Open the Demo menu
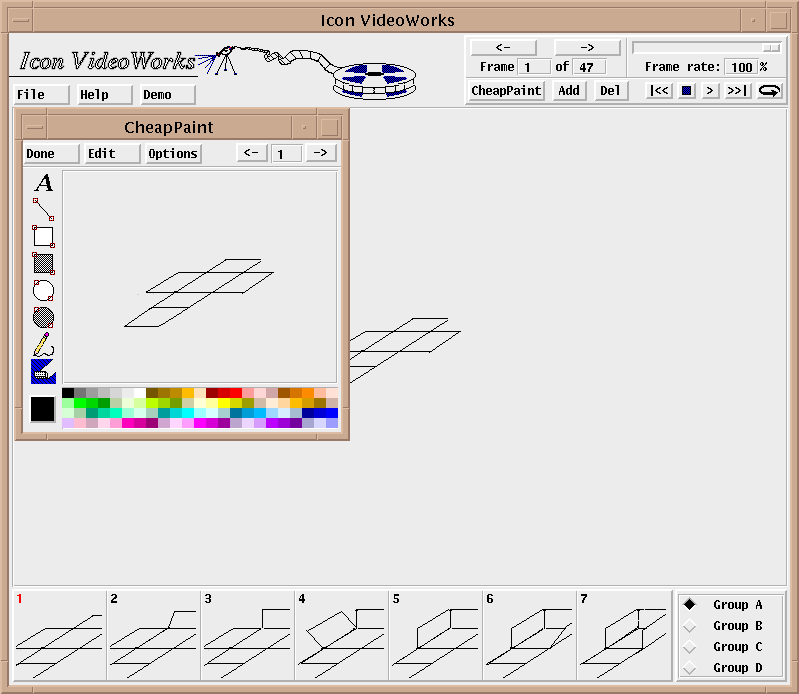Viewport: 799px width, 694px height. pos(166,95)
